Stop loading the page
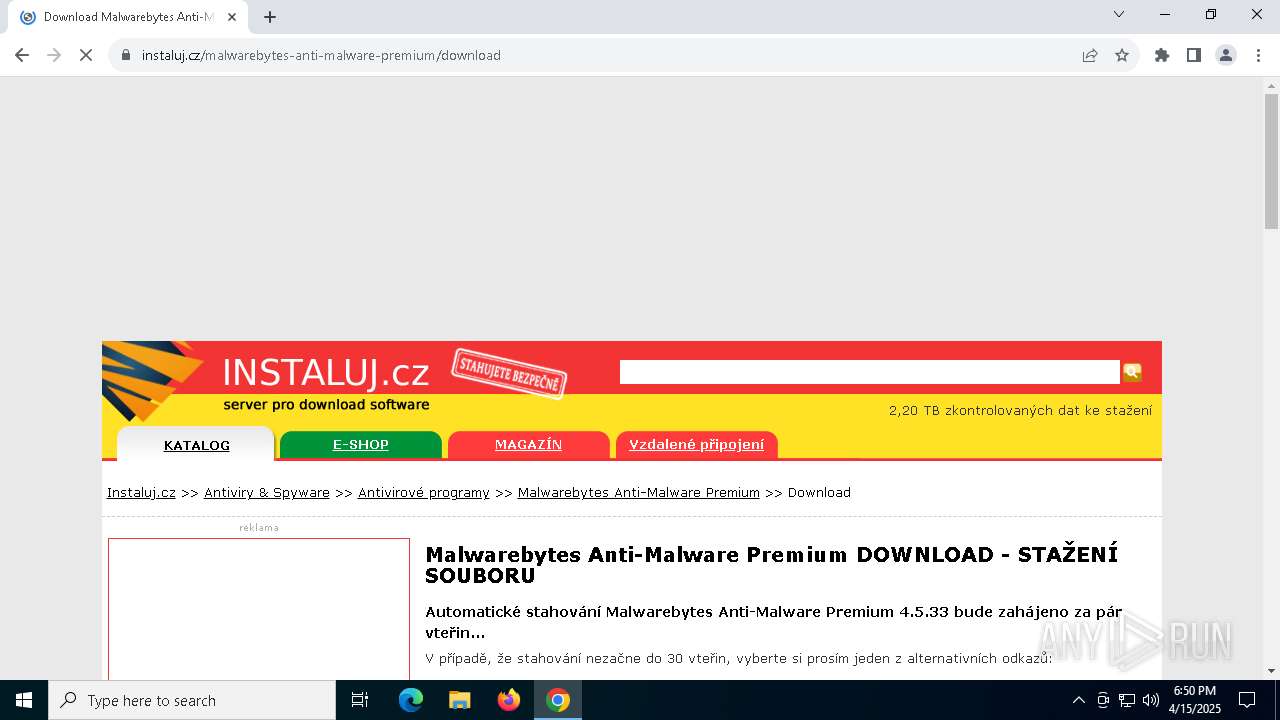This screenshot has width=1280, height=720. pos(86,55)
